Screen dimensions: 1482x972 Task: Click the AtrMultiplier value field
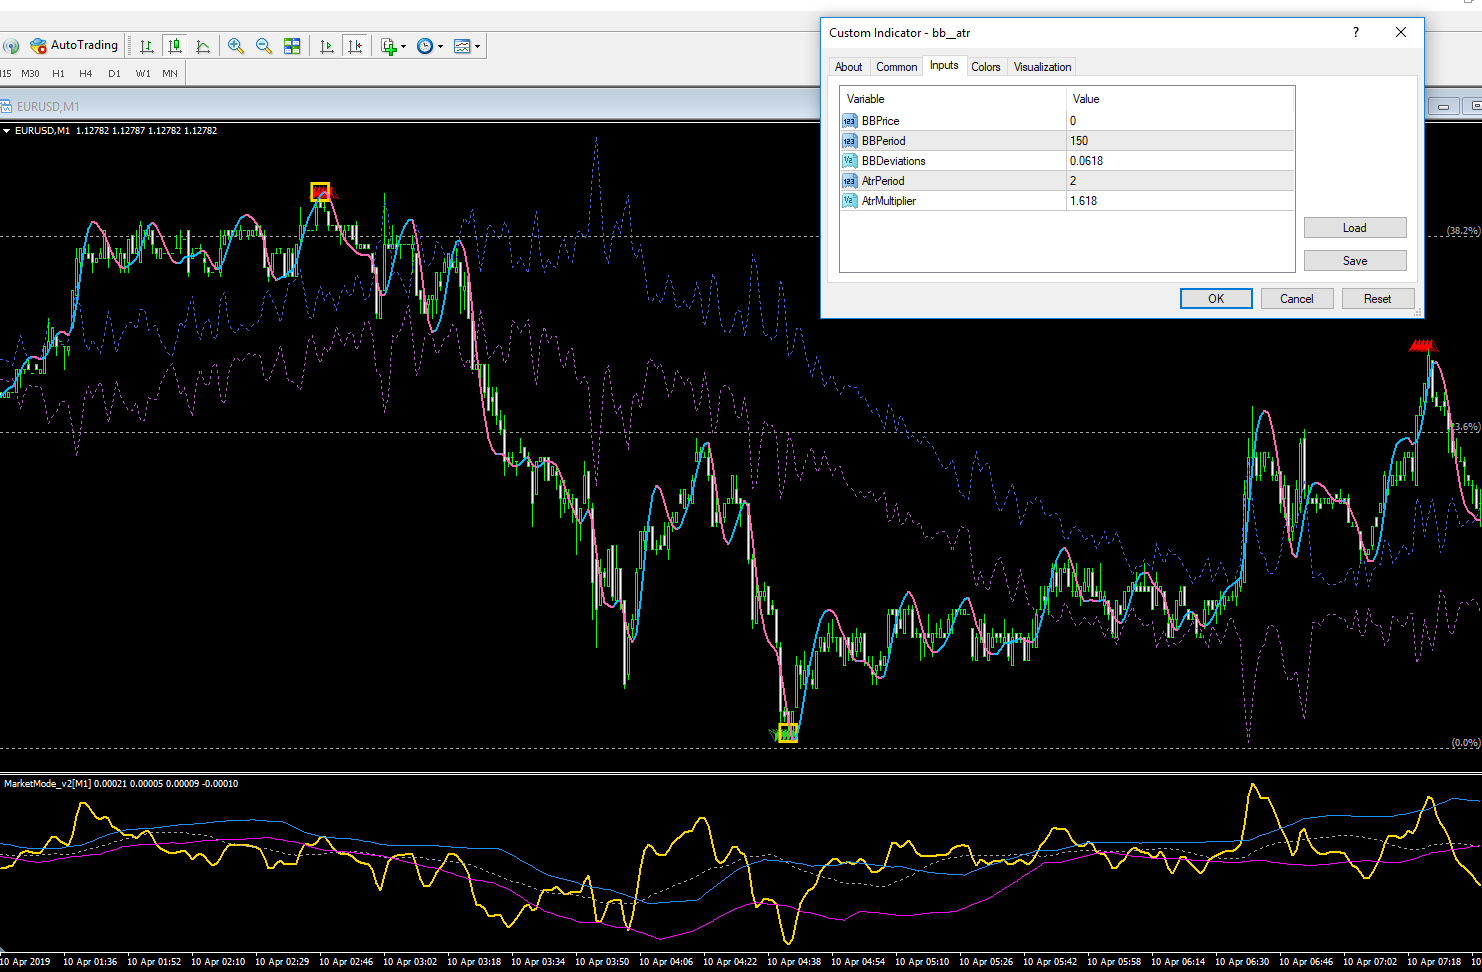pyautogui.click(x=1180, y=201)
